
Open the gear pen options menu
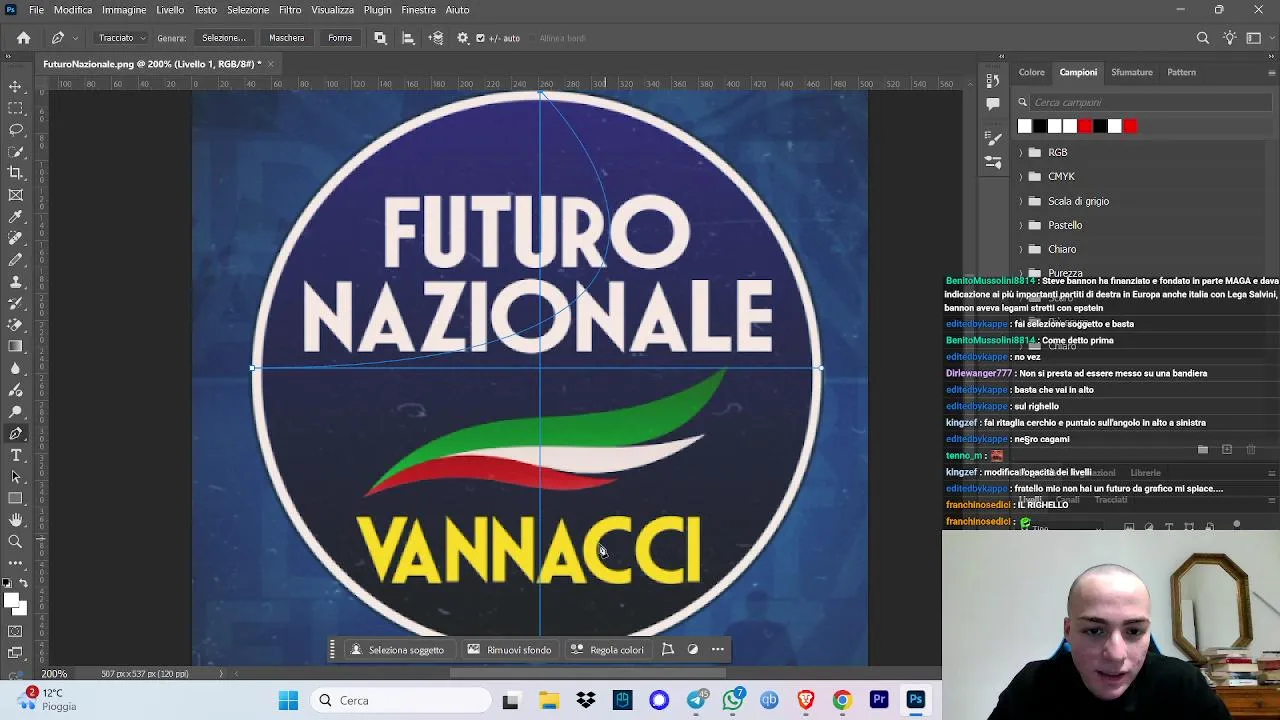tap(462, 38)
